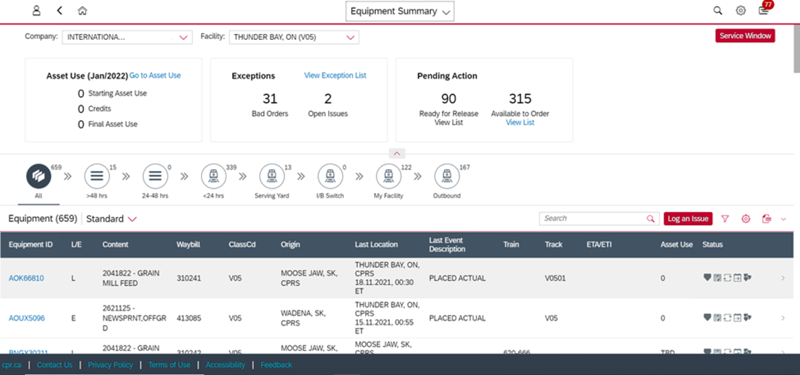Viewport: 800px width, 375px height.
Task: Click the Service Window button
Action: [x=745, y=36]
